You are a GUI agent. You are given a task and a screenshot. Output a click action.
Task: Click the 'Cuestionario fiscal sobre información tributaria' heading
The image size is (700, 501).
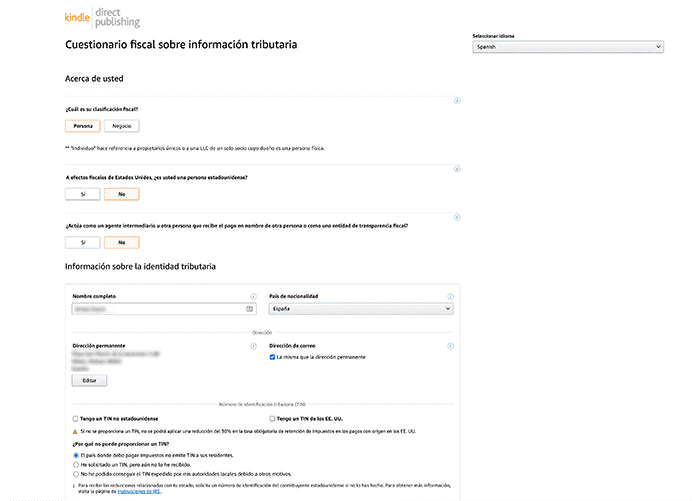[181, 45]
